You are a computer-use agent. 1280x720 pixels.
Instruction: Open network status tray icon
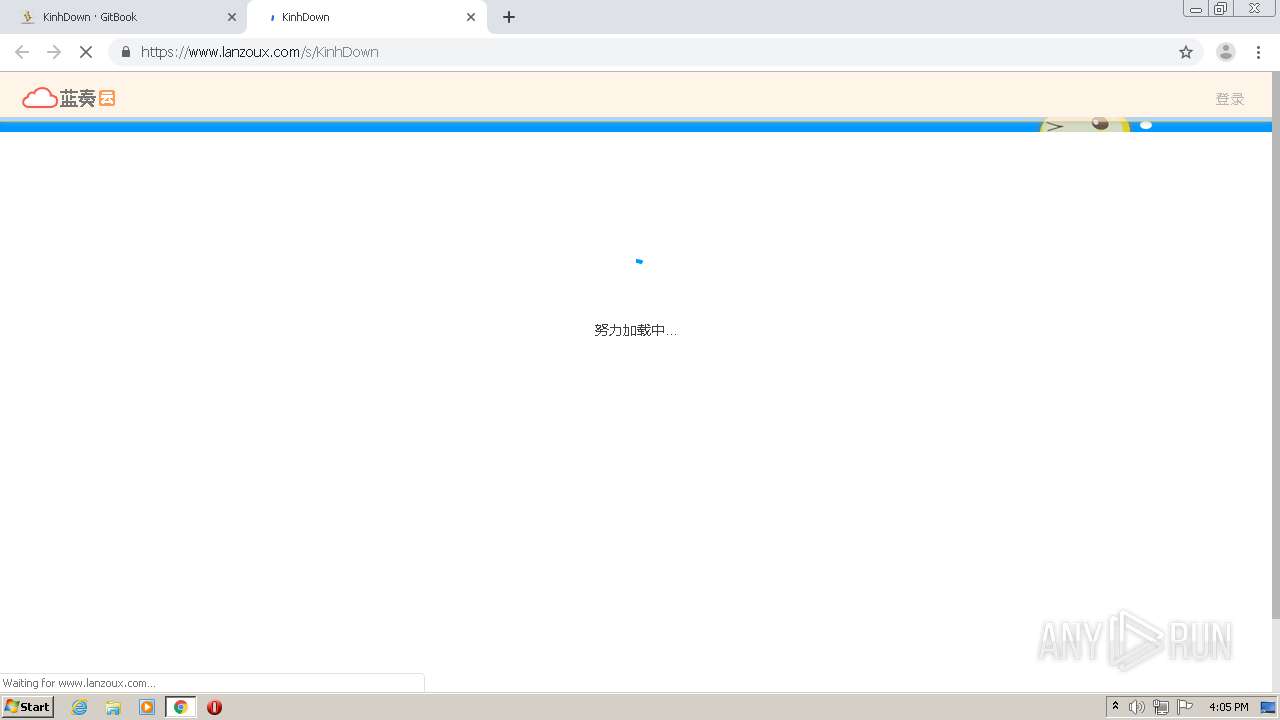click(1161, 707)
